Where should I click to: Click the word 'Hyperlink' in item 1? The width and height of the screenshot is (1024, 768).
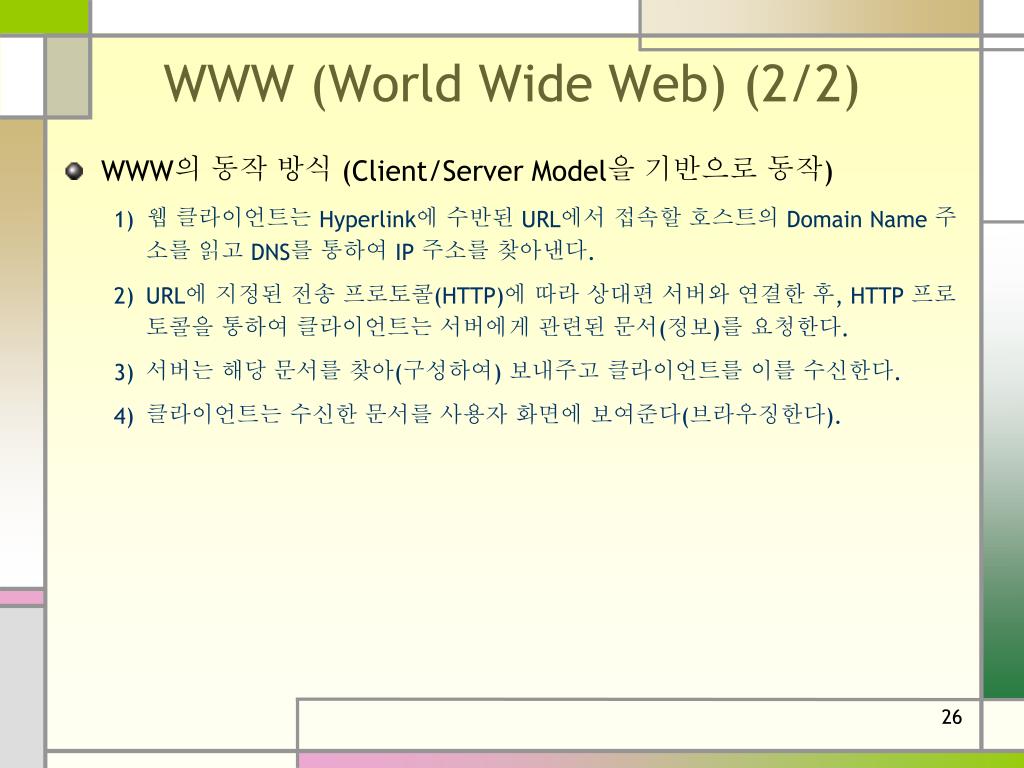point(367,219)
